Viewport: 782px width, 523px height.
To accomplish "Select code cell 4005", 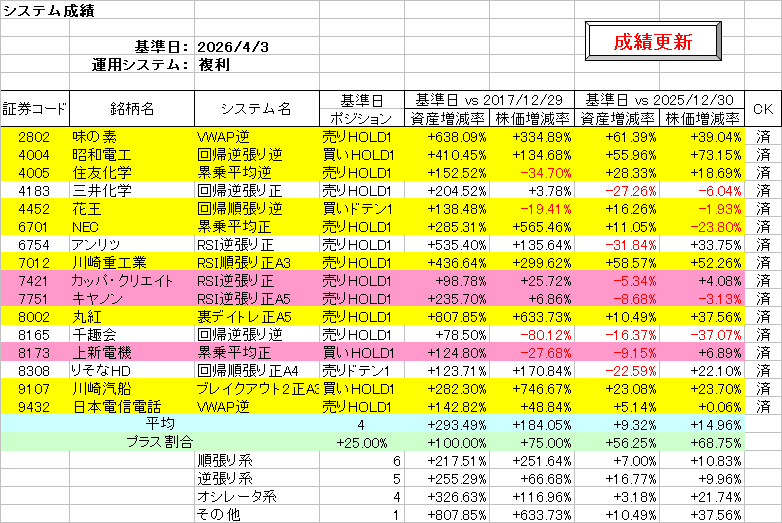I will tap(34, 173).
